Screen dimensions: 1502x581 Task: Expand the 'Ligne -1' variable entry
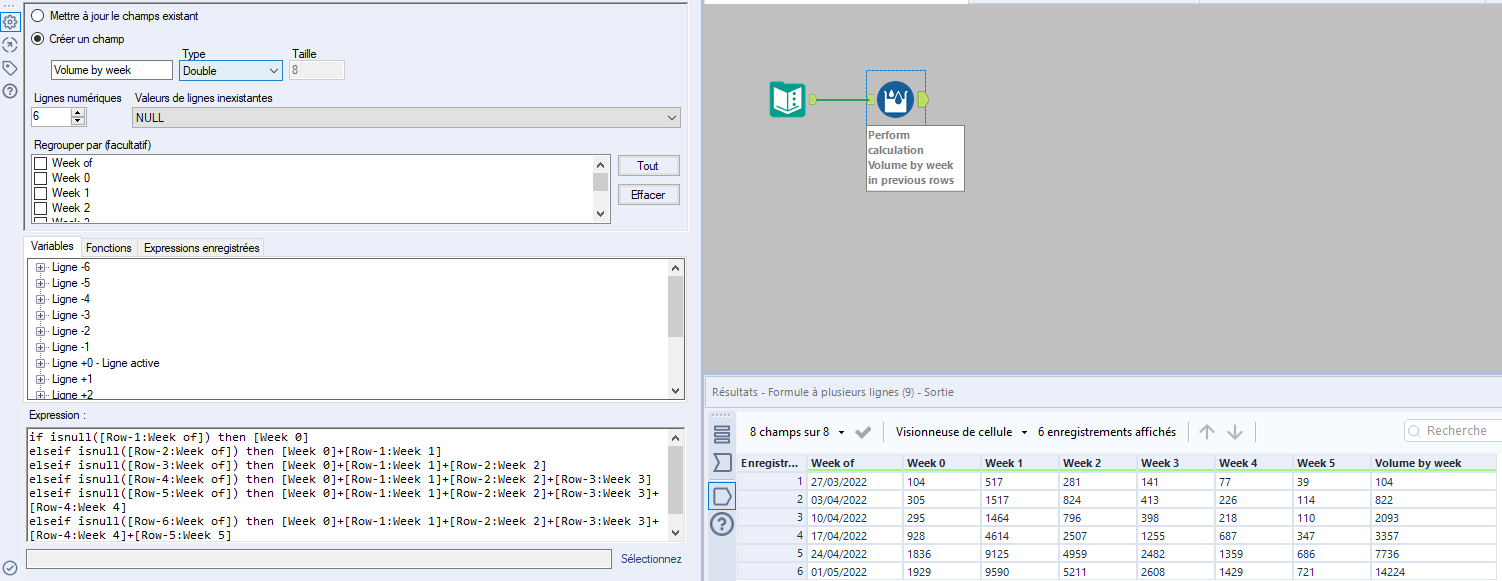tap(41, 346)
